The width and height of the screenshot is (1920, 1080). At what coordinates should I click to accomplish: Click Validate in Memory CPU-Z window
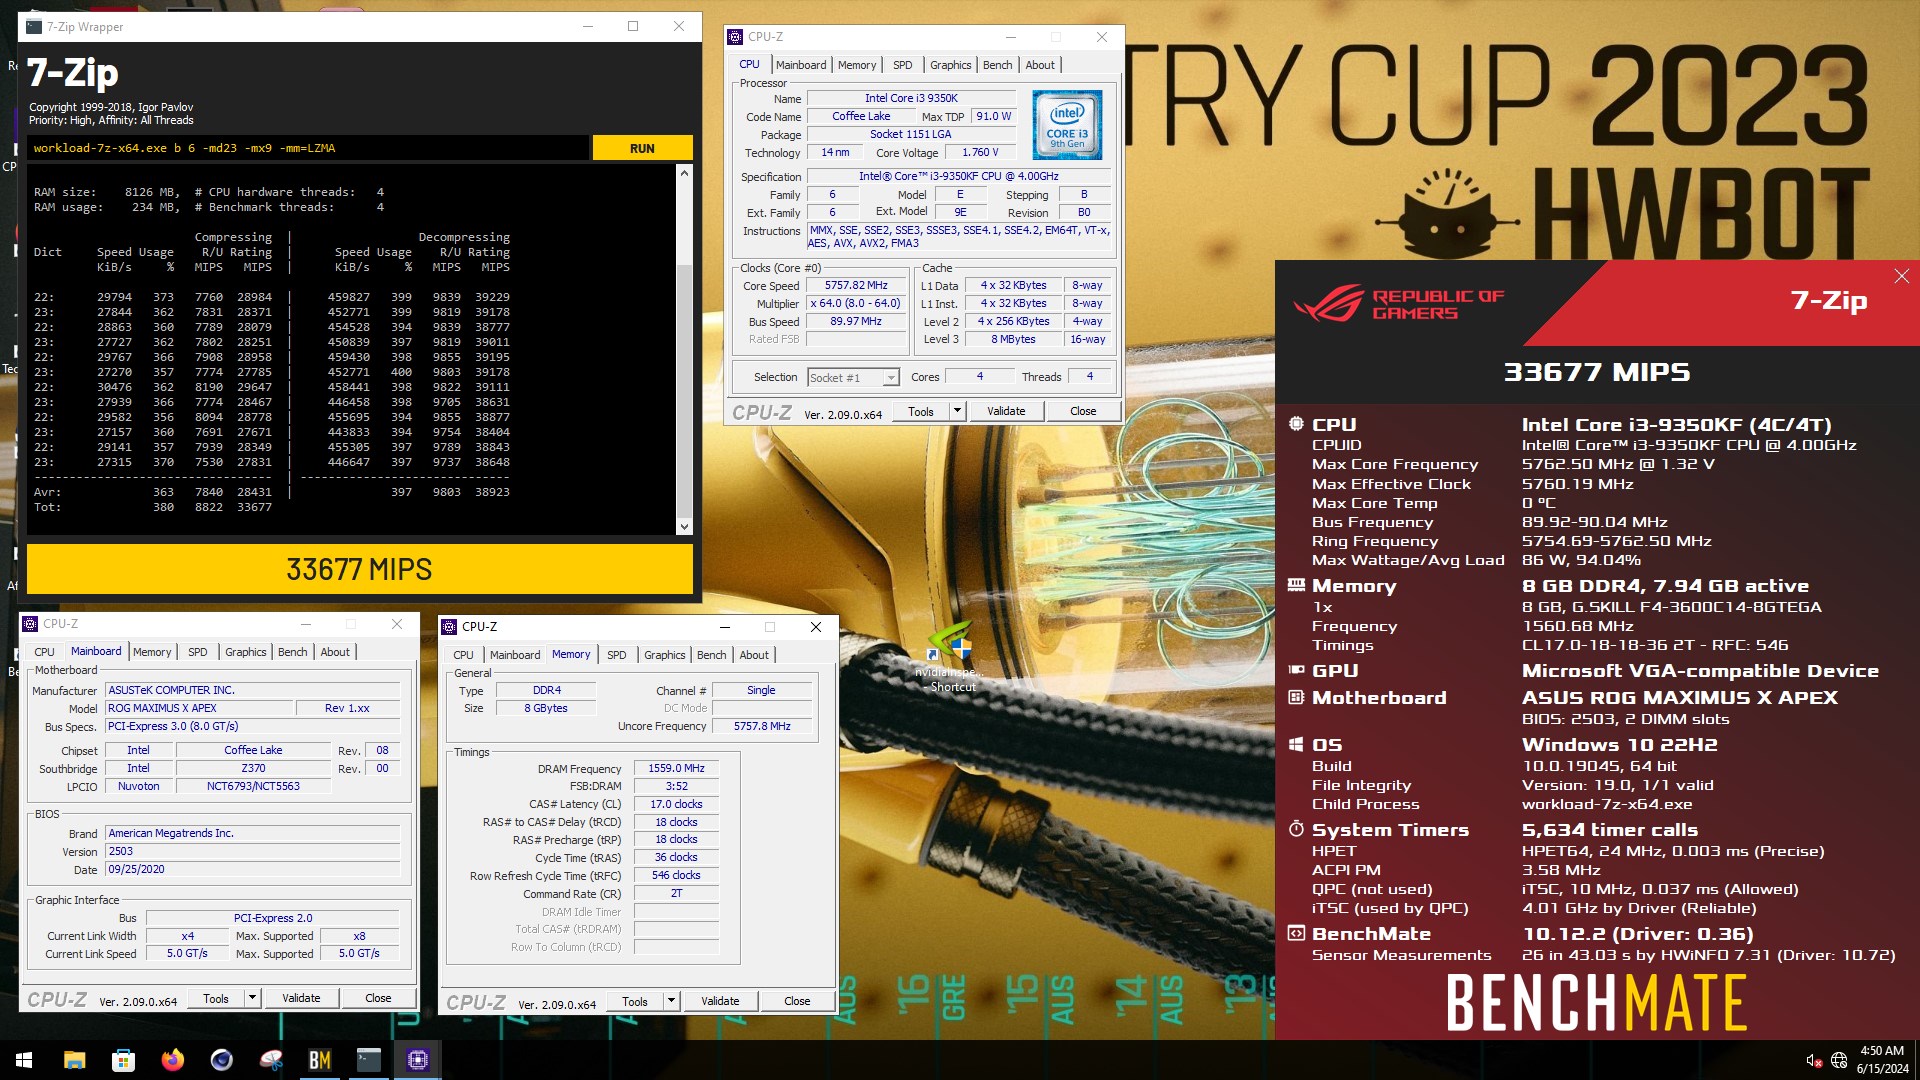pyautogui.click(x=720, y=1001)
